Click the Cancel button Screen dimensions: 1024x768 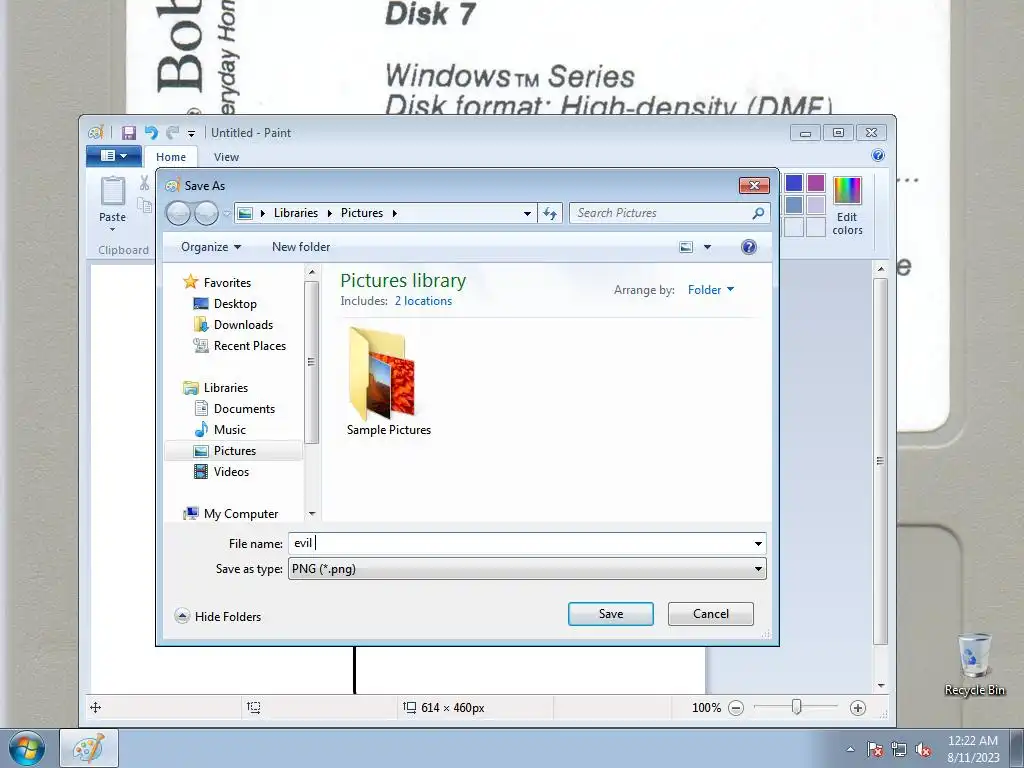tap(711, 614)
